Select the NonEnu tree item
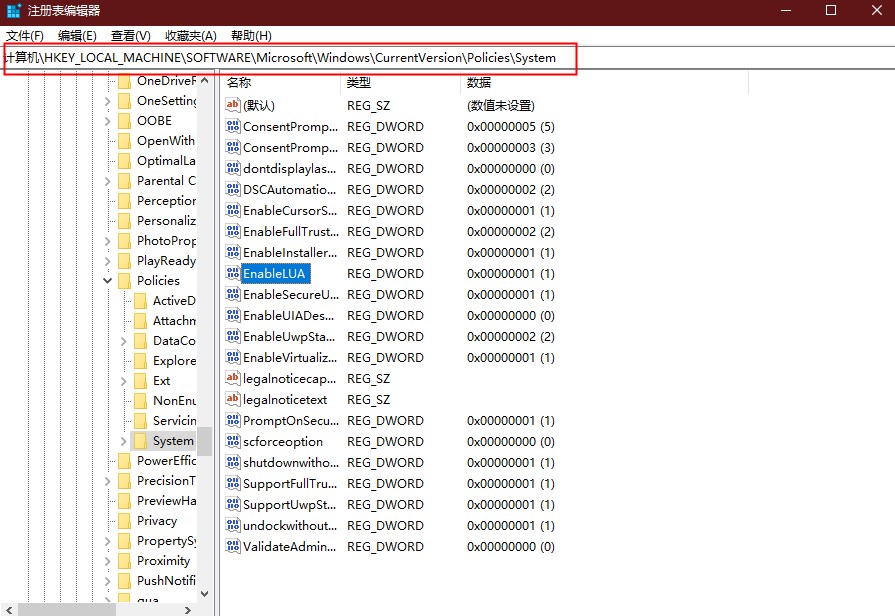 [x=174, y=401]
